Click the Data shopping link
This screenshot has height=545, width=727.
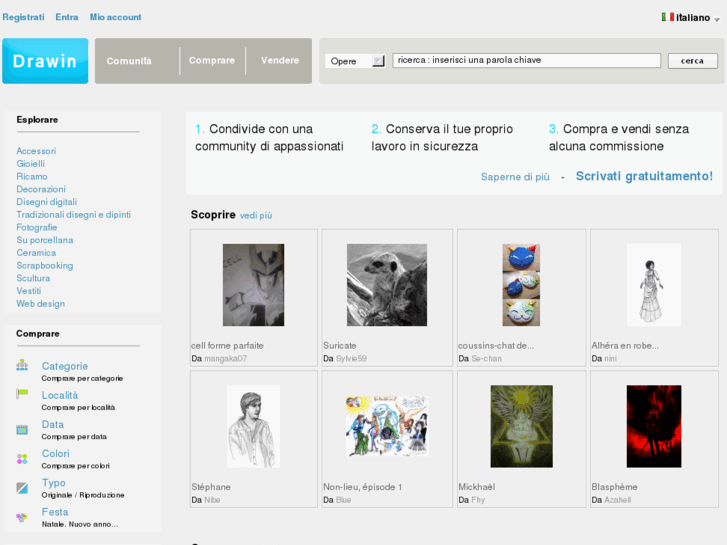(x=53, y=424)
